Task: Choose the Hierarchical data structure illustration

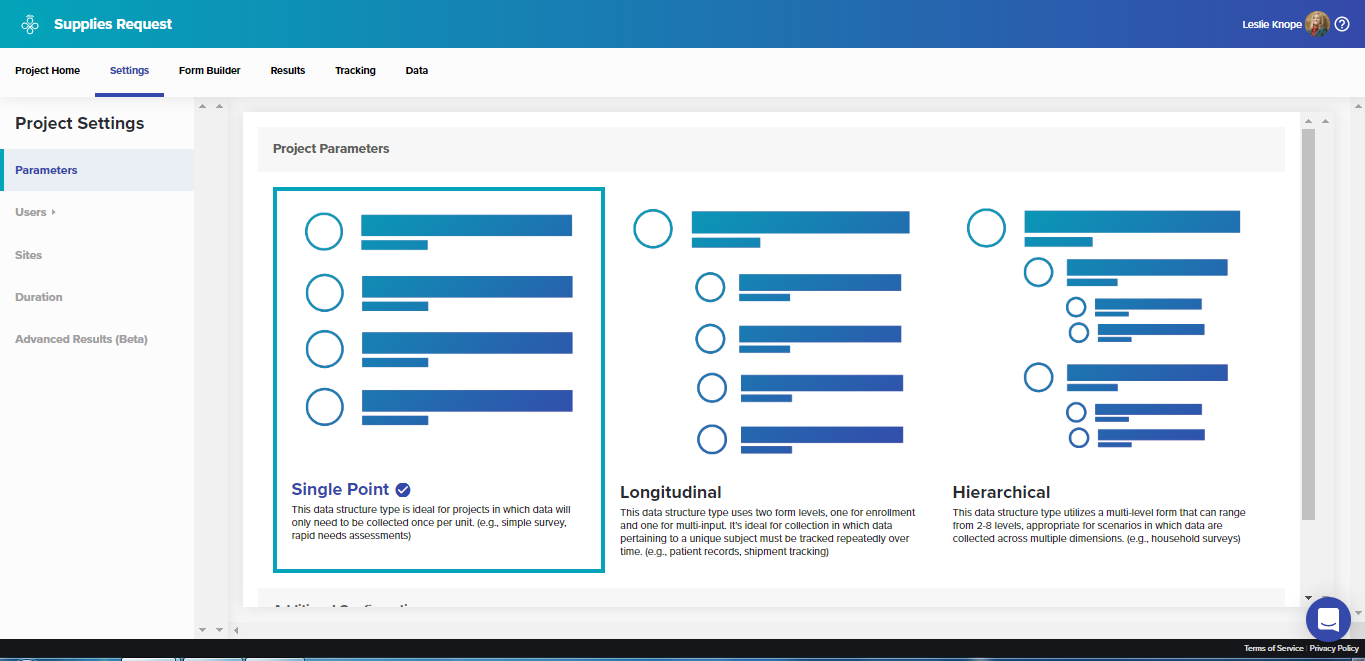Action: (x=1104, y=329)
